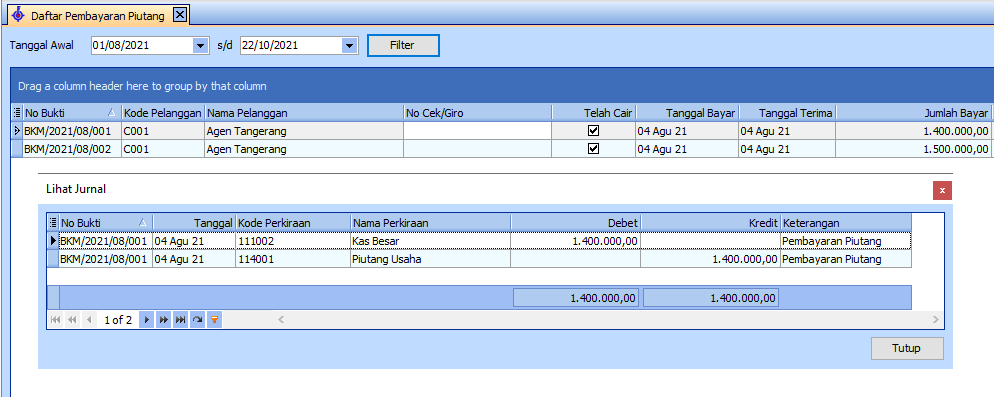Sort by Kode Perkiraan column header
994x397 pixels.
click(x=292, y=223)
